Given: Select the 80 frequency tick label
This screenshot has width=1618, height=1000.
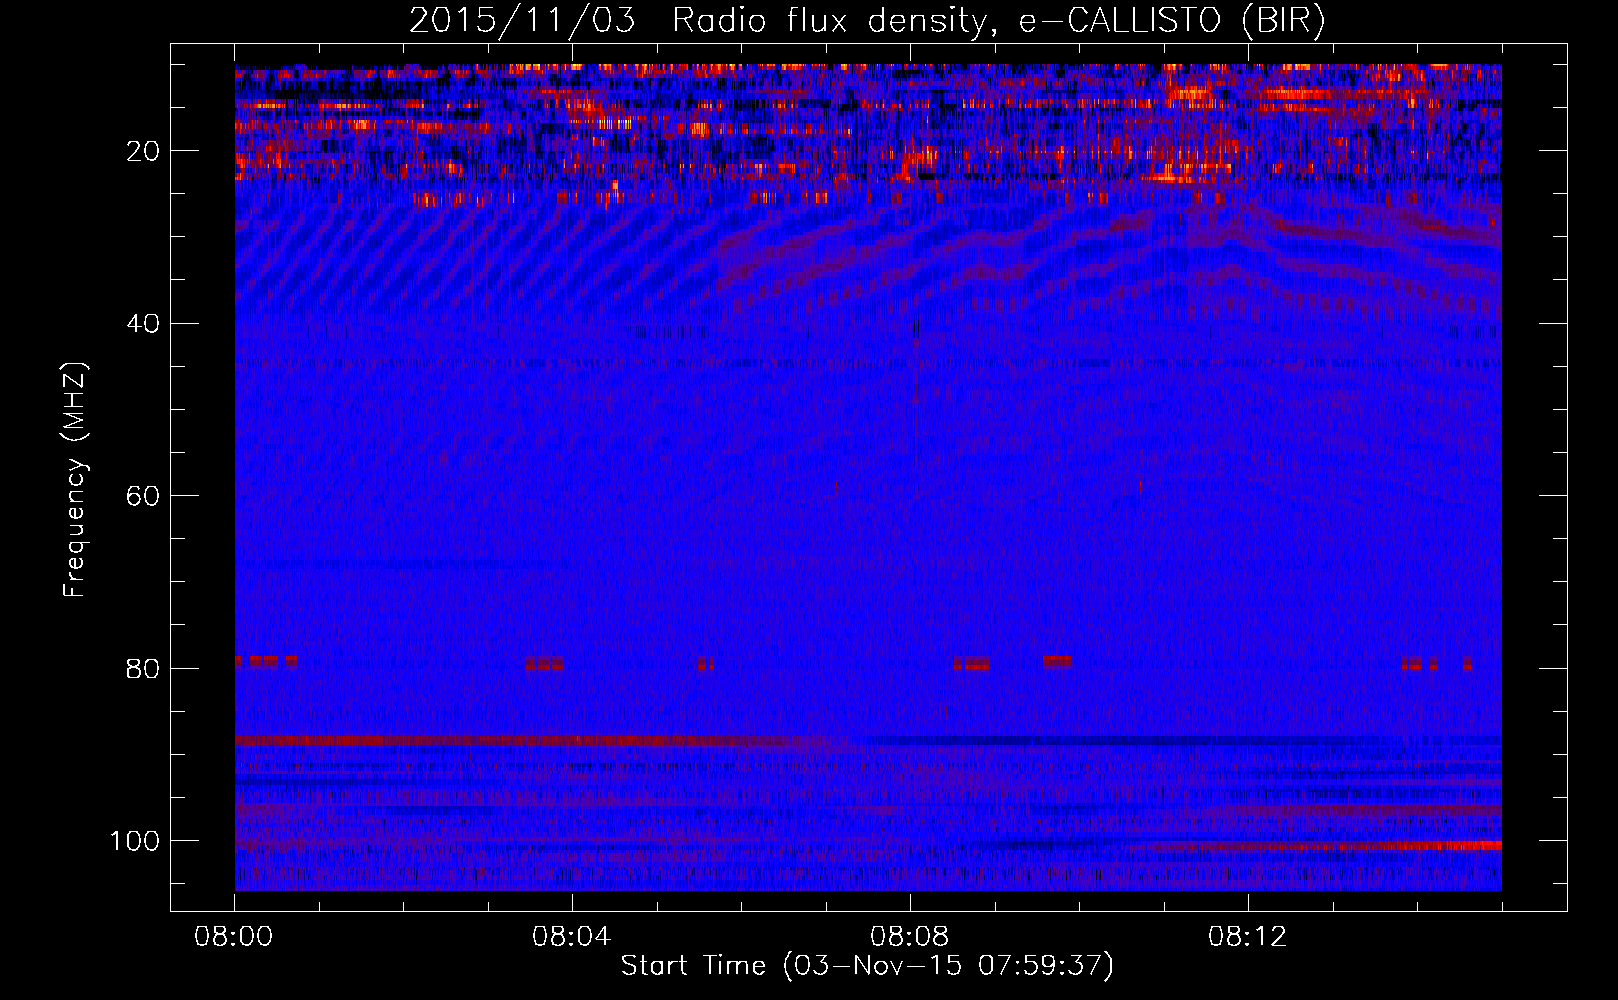Looking at the screenshot, I should (144, 669).
